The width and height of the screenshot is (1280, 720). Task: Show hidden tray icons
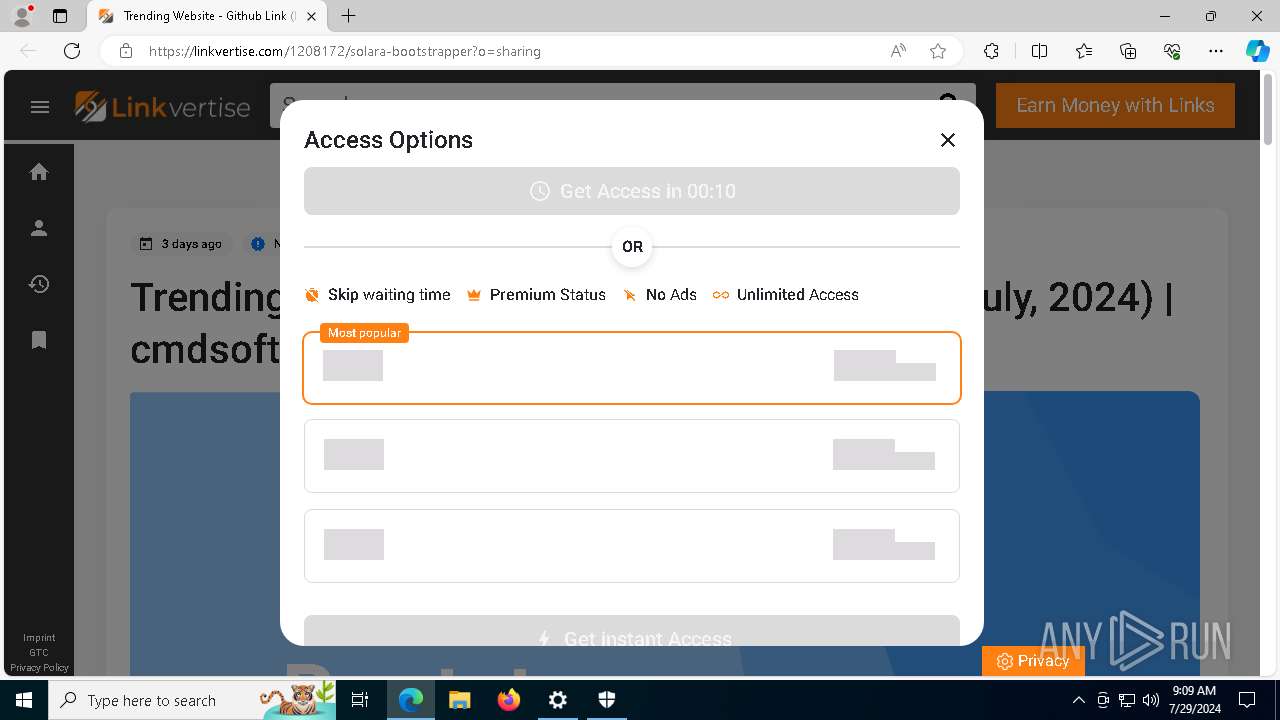click(x=1078, y=700)
